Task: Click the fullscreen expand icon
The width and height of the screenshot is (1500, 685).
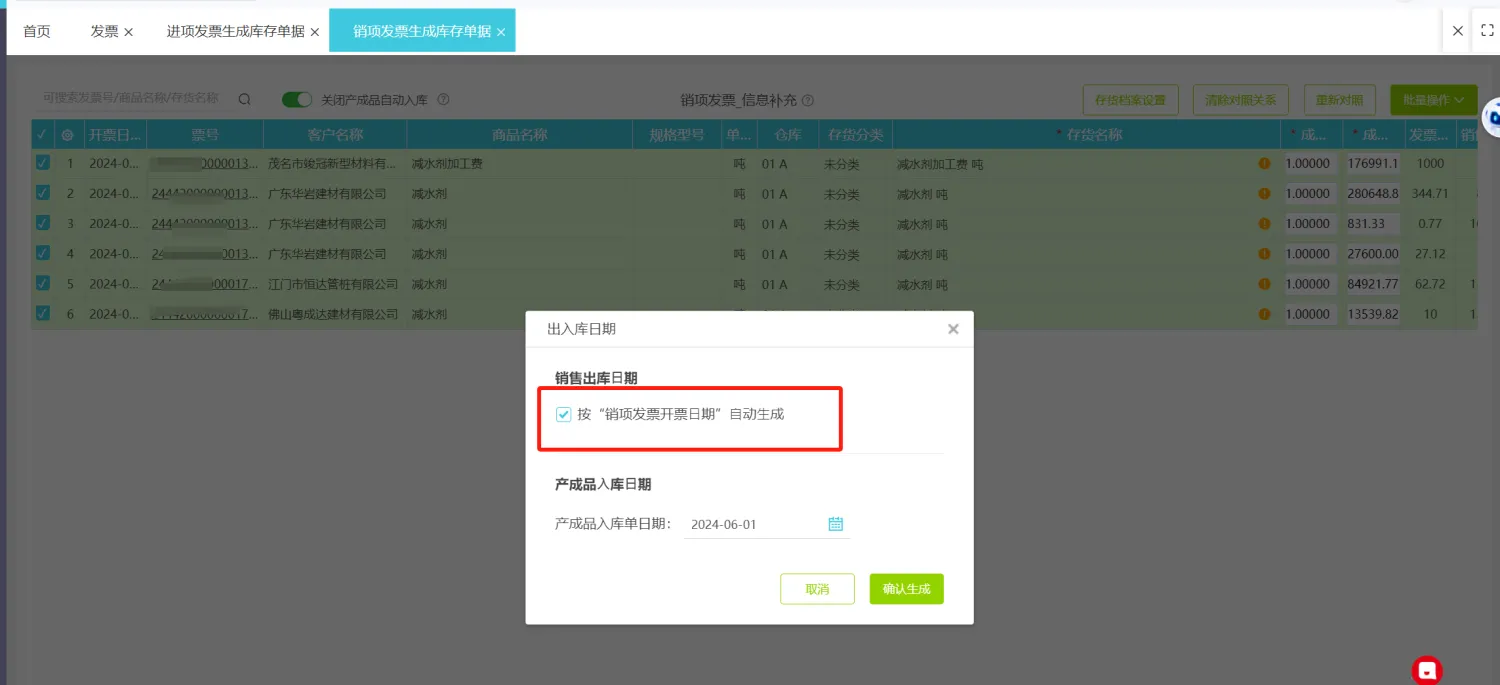Action: coord(1487,31)
